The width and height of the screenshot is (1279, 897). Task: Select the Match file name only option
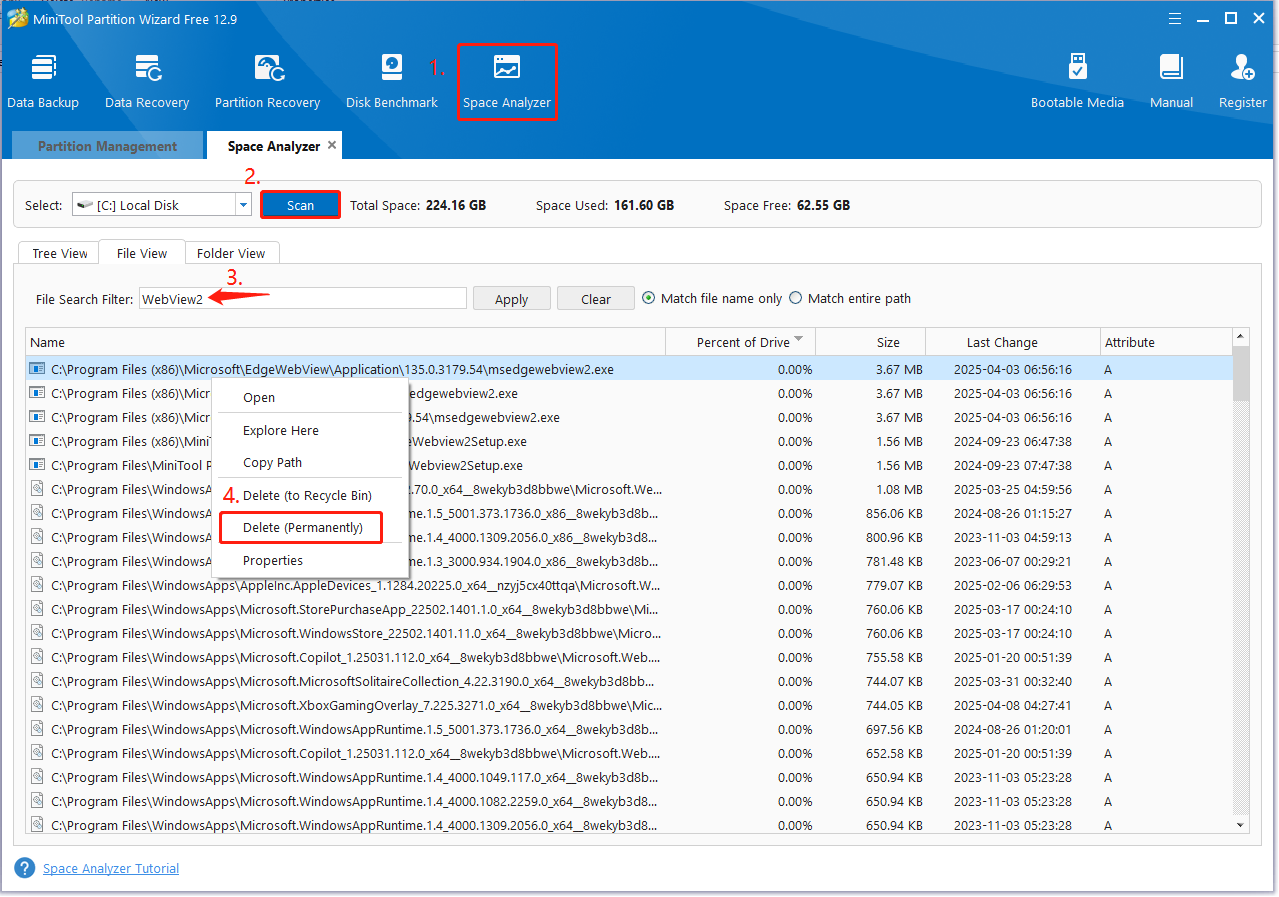click(648, 298)
